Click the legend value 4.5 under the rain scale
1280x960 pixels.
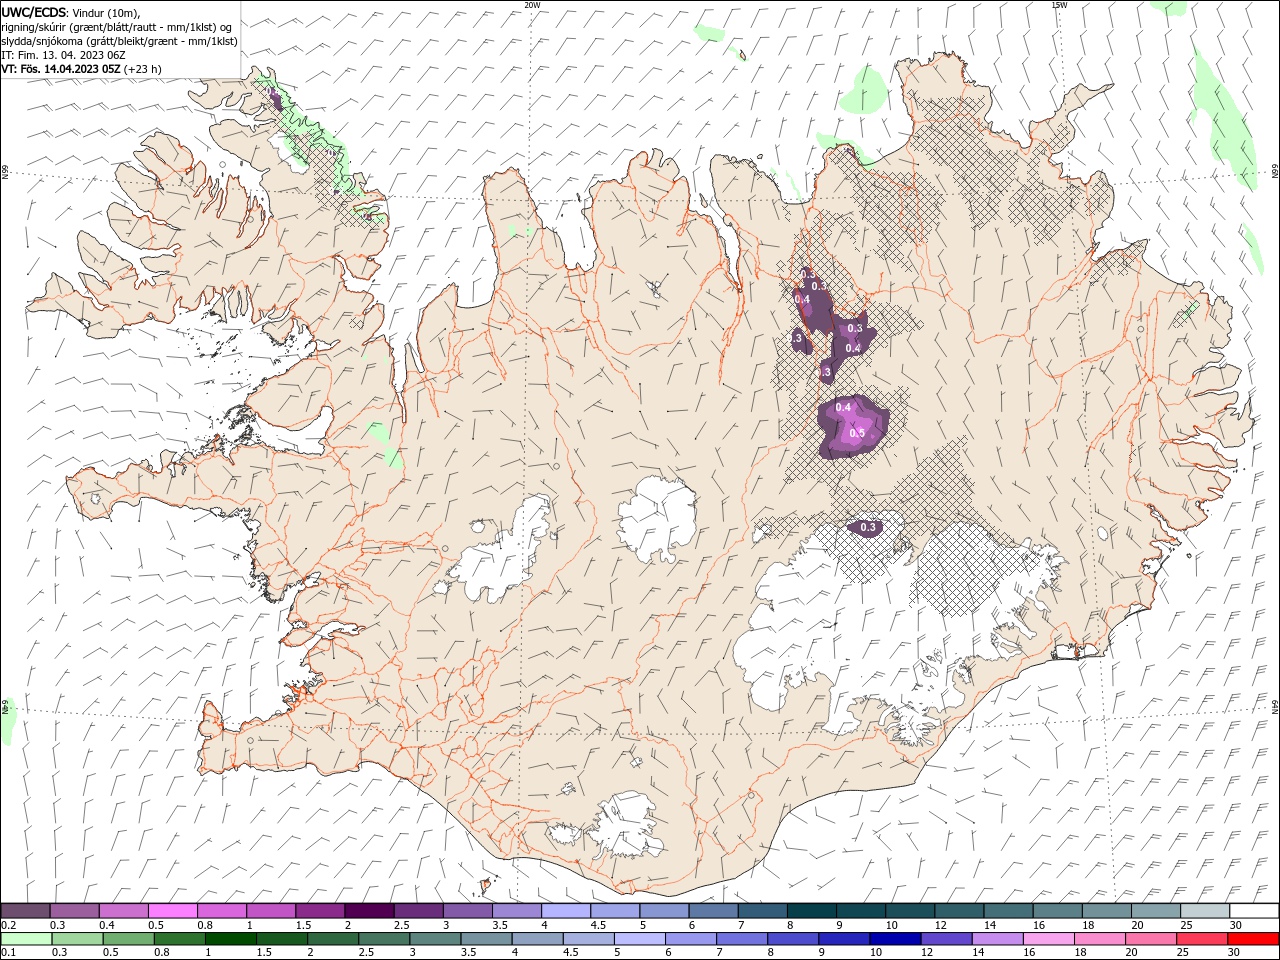click(573, 953)
